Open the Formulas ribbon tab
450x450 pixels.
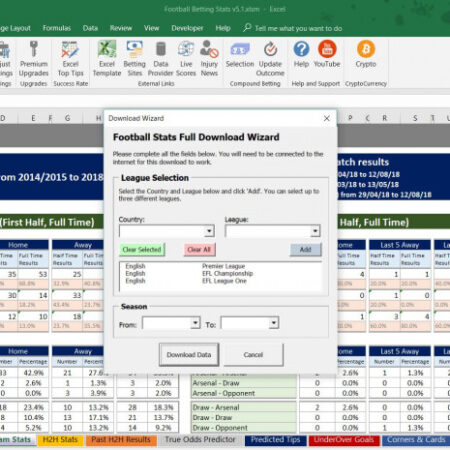tap(57, 28)
